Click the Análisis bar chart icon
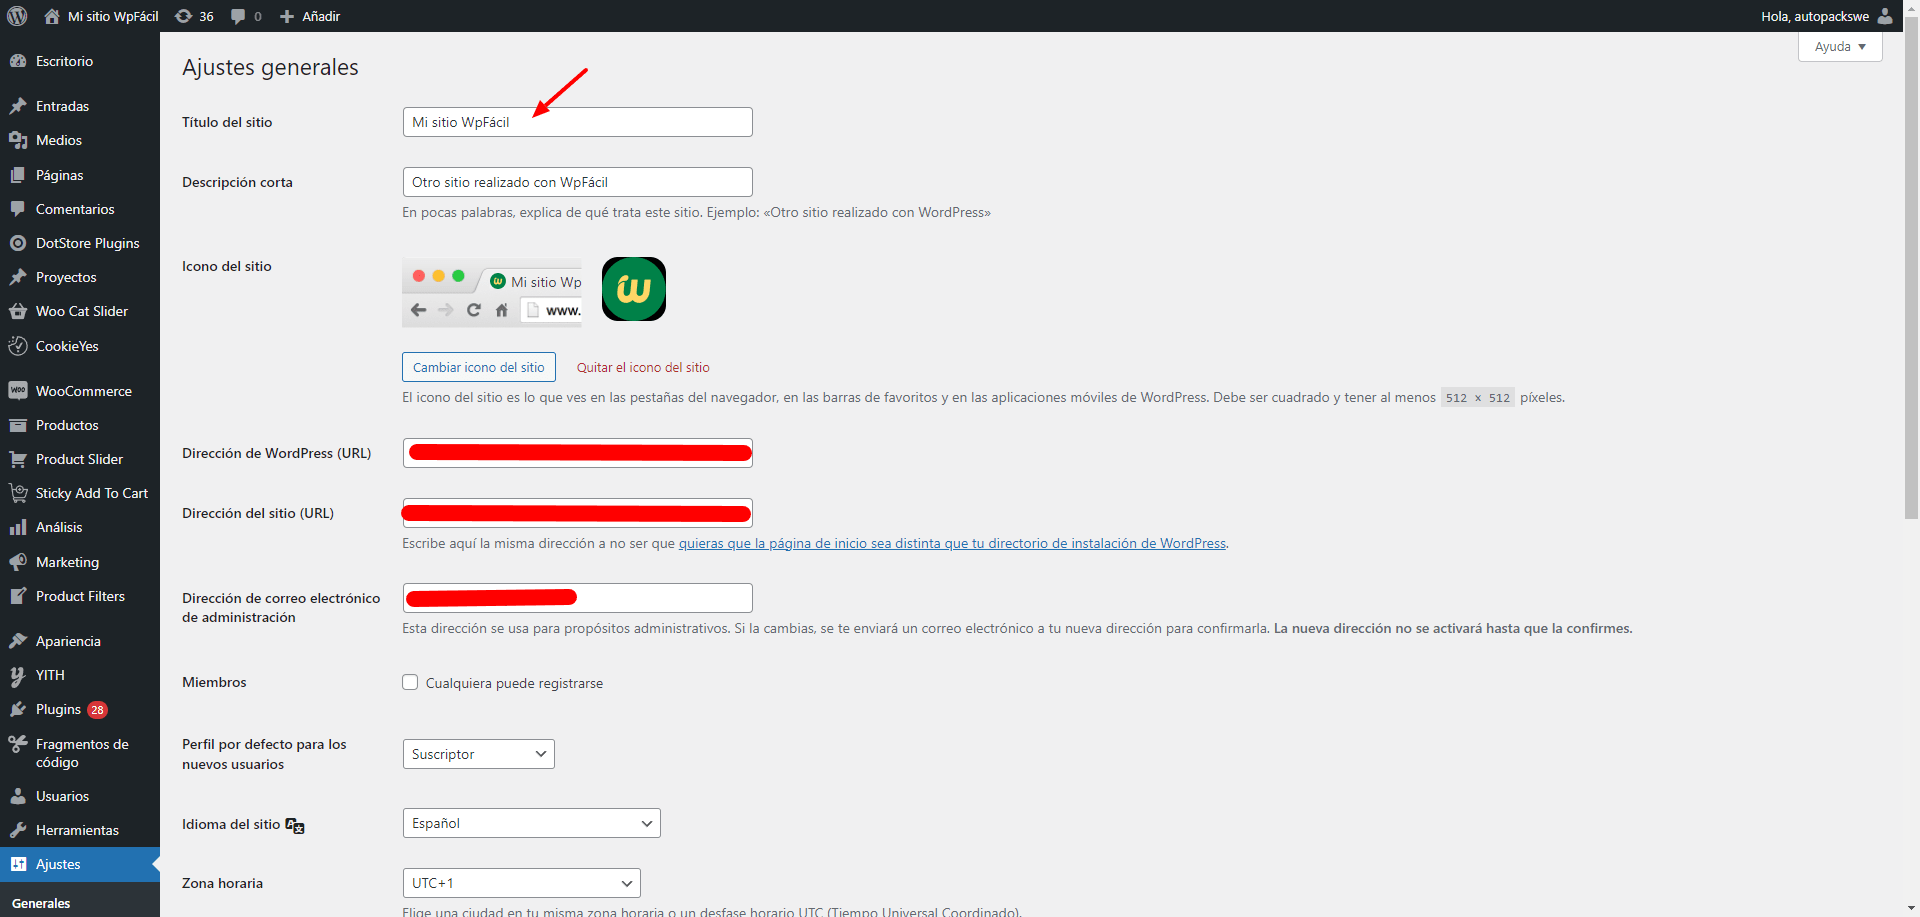The image size is (1920, 917). 18,527
